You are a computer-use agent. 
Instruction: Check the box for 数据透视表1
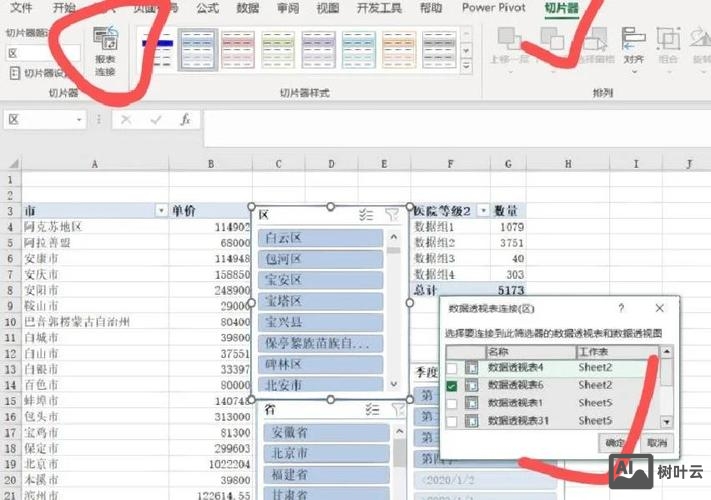click(x=452, y=403)
